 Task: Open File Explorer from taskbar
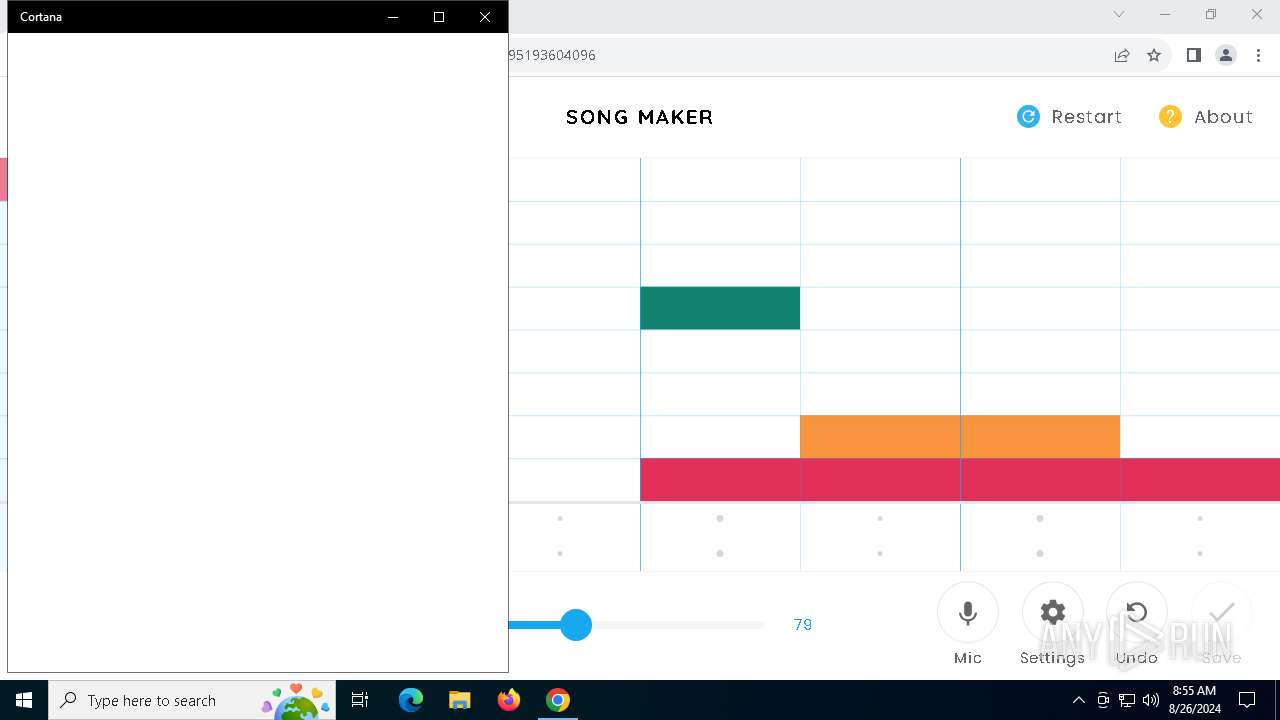pos(459,700)
